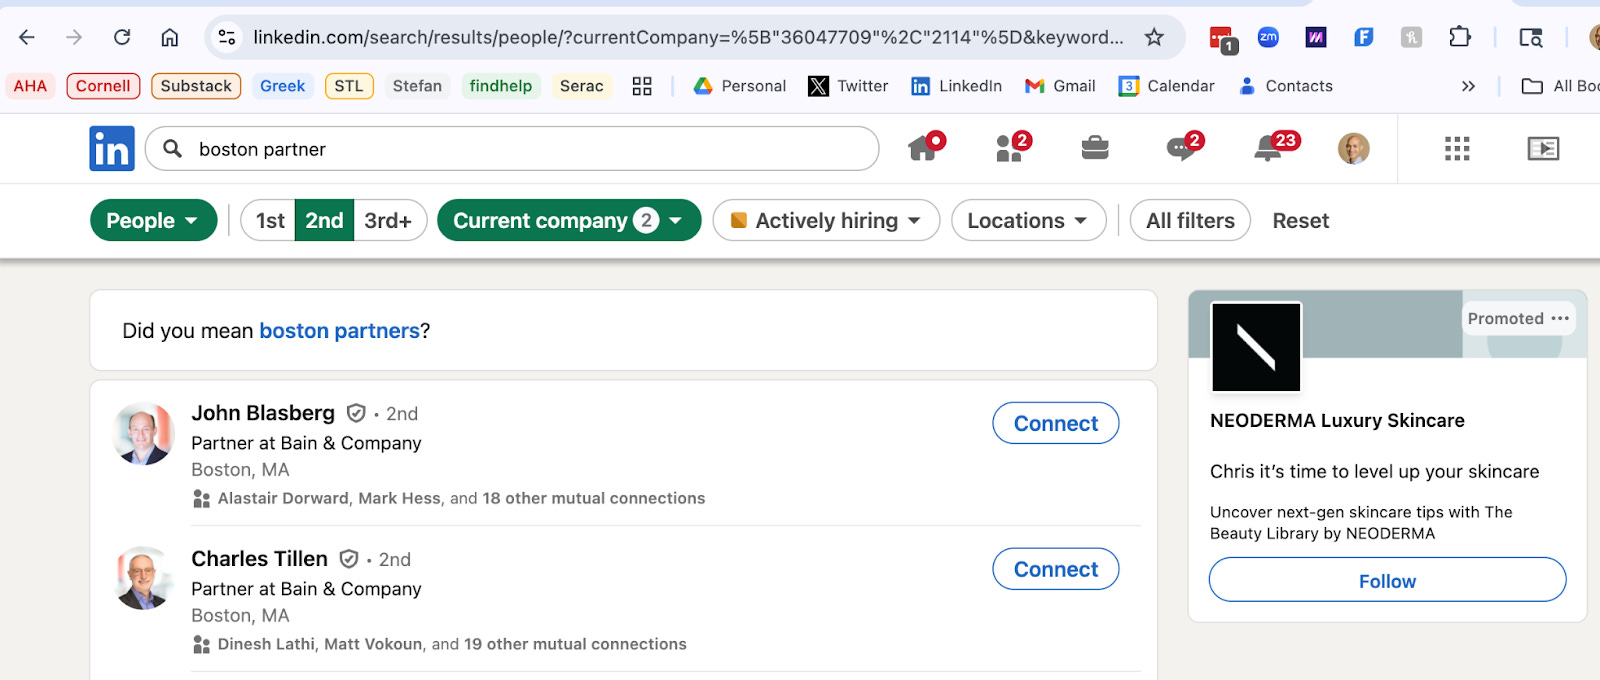Open the Greek bookmark folder
This screenshot has height=680, width=1600.
tap(282, 86)
